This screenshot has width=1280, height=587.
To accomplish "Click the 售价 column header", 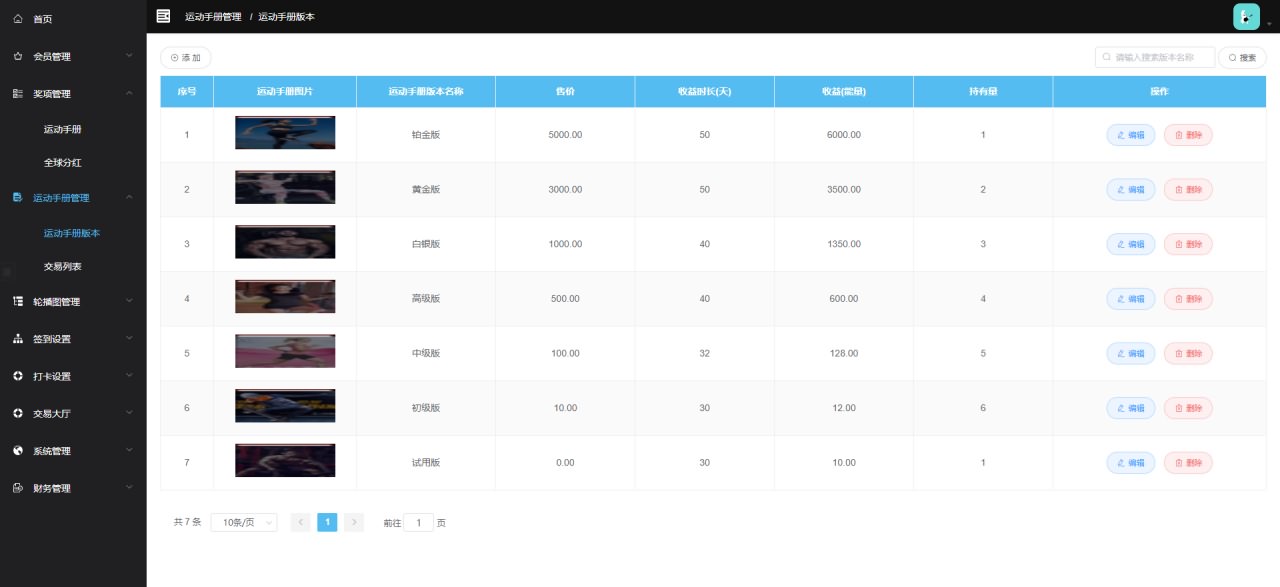I will [565, 91].
